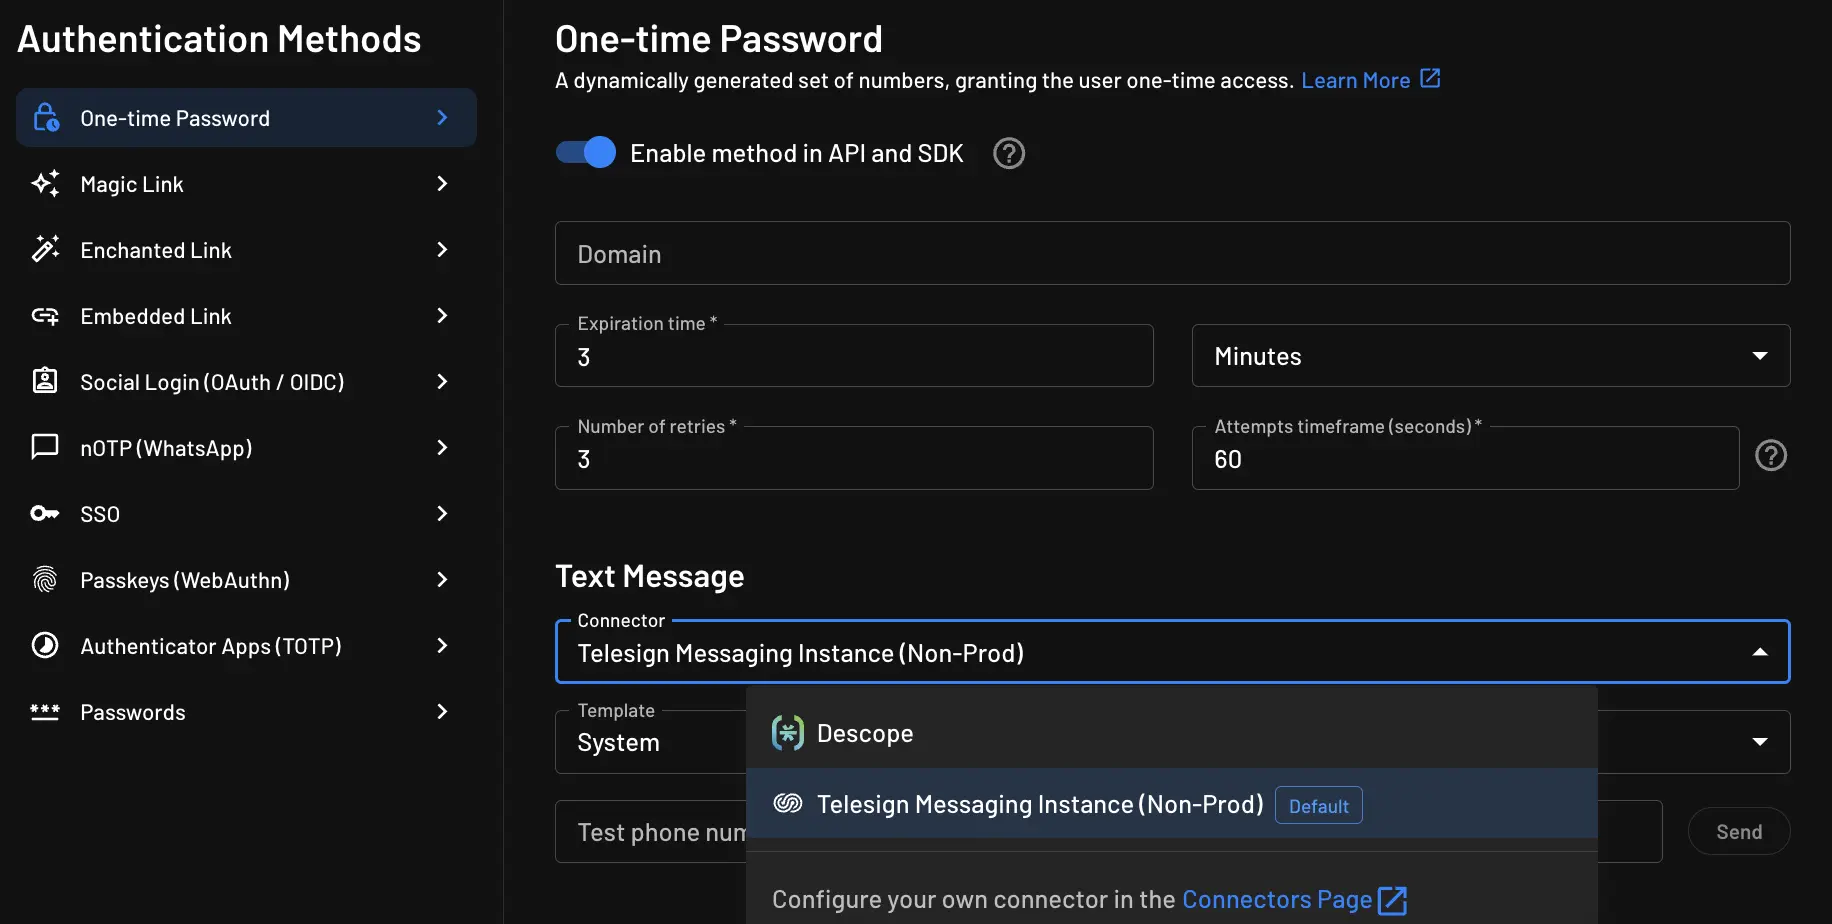This screenshot has height=924, width=1832.
Task: Disable the Enable method in API and SDK toggle
Action: pyautogui.click(x=584, y=152)
